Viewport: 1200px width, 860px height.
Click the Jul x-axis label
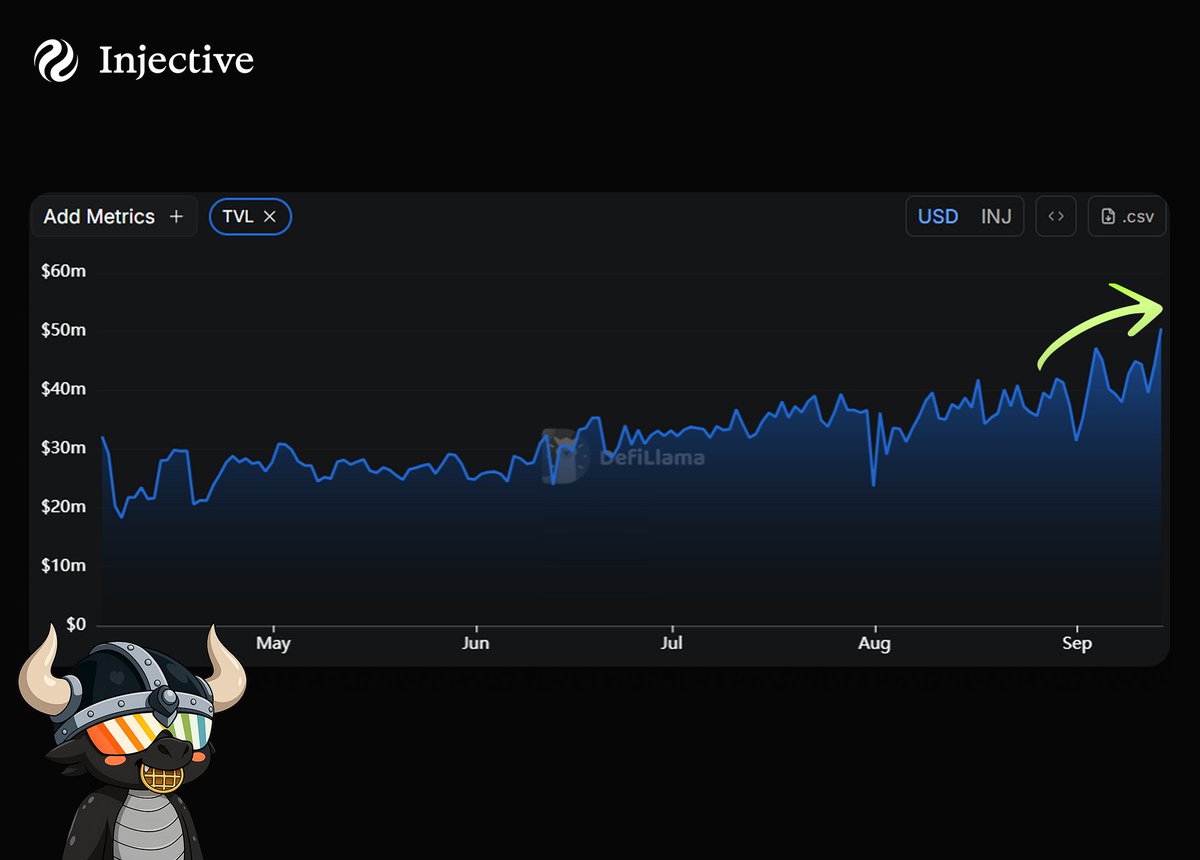click(x=672, y=643)
